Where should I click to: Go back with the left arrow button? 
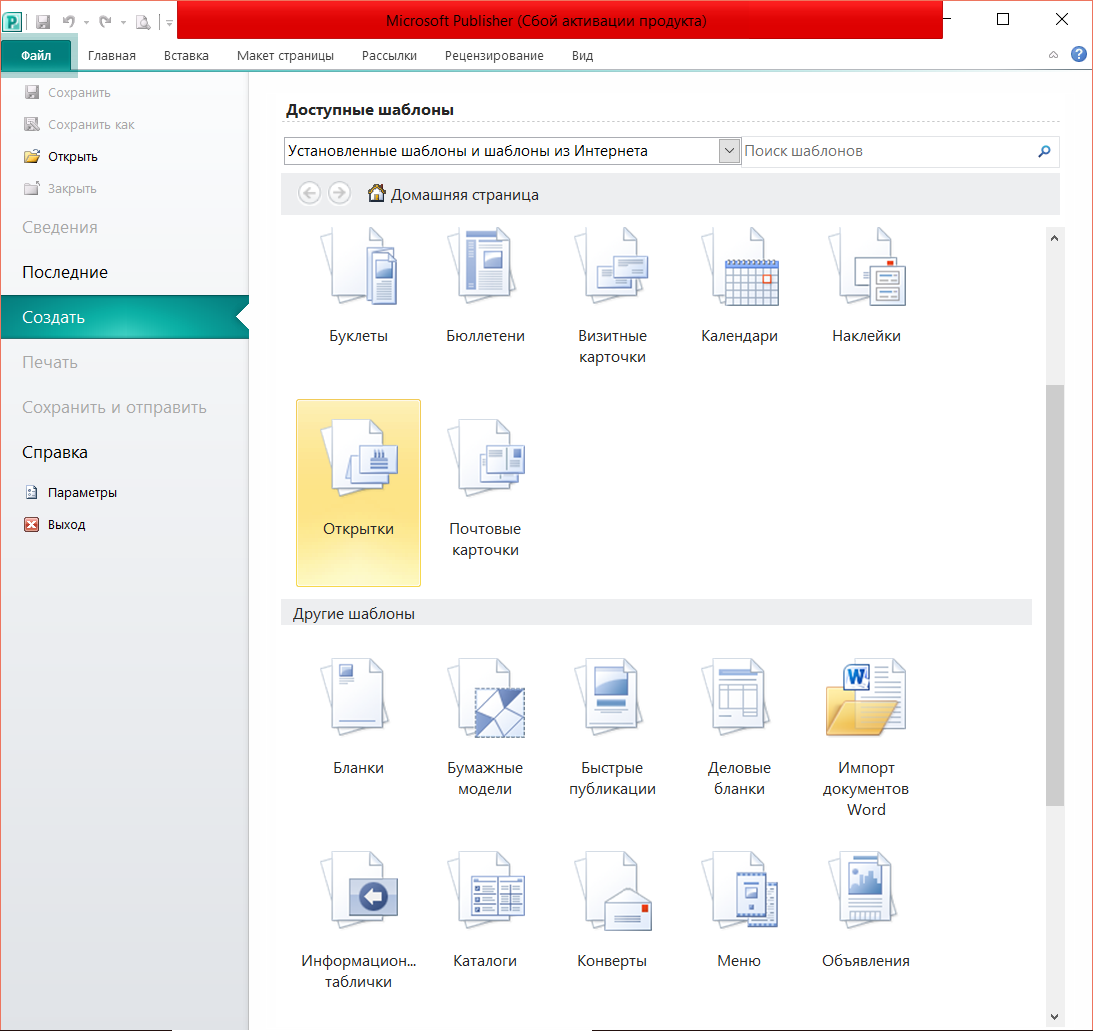point(309,193)
